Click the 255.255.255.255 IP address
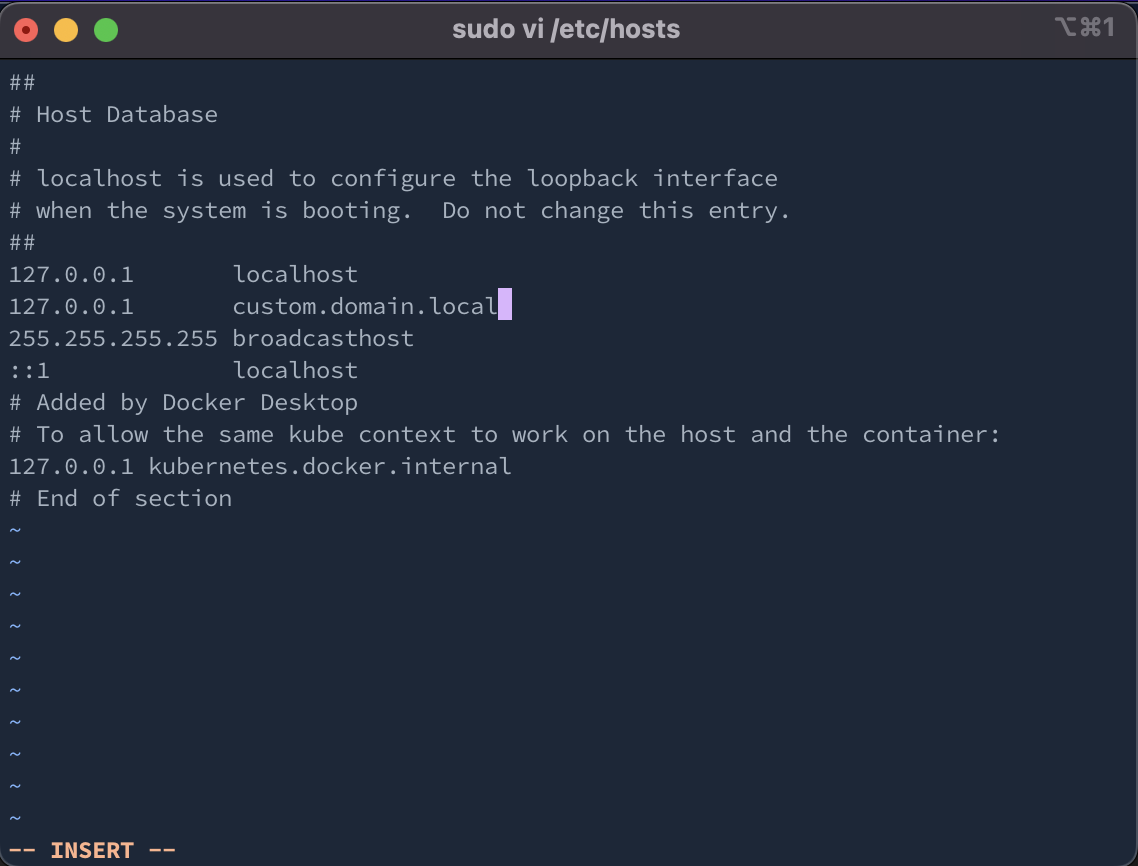 coord(113,339)
